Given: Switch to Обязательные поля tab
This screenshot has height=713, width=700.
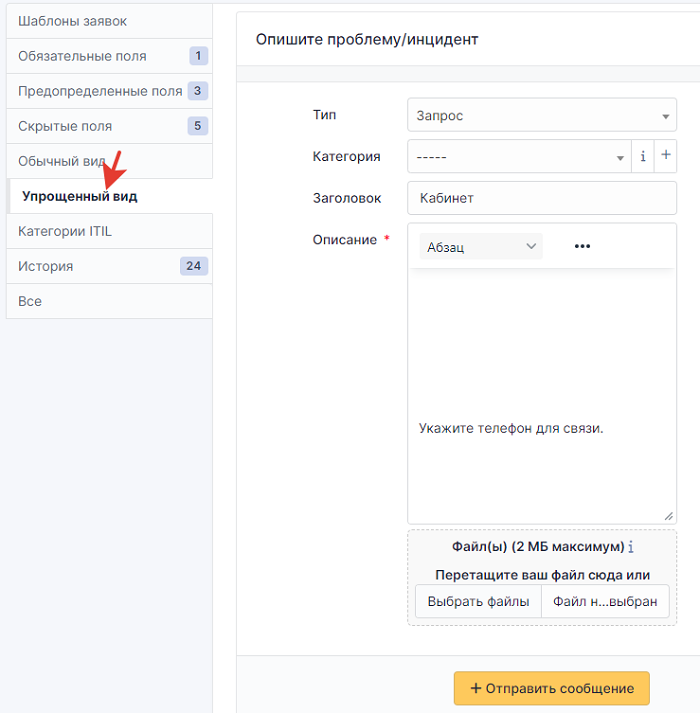Looking at the screenshot, I should point(109,56).
